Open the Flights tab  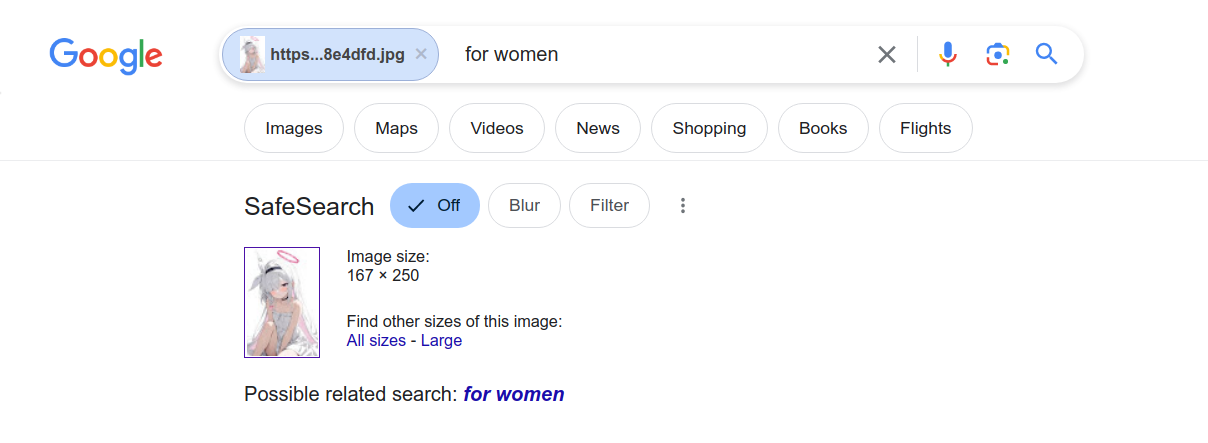pyautogui.click(x=925, y=128)
